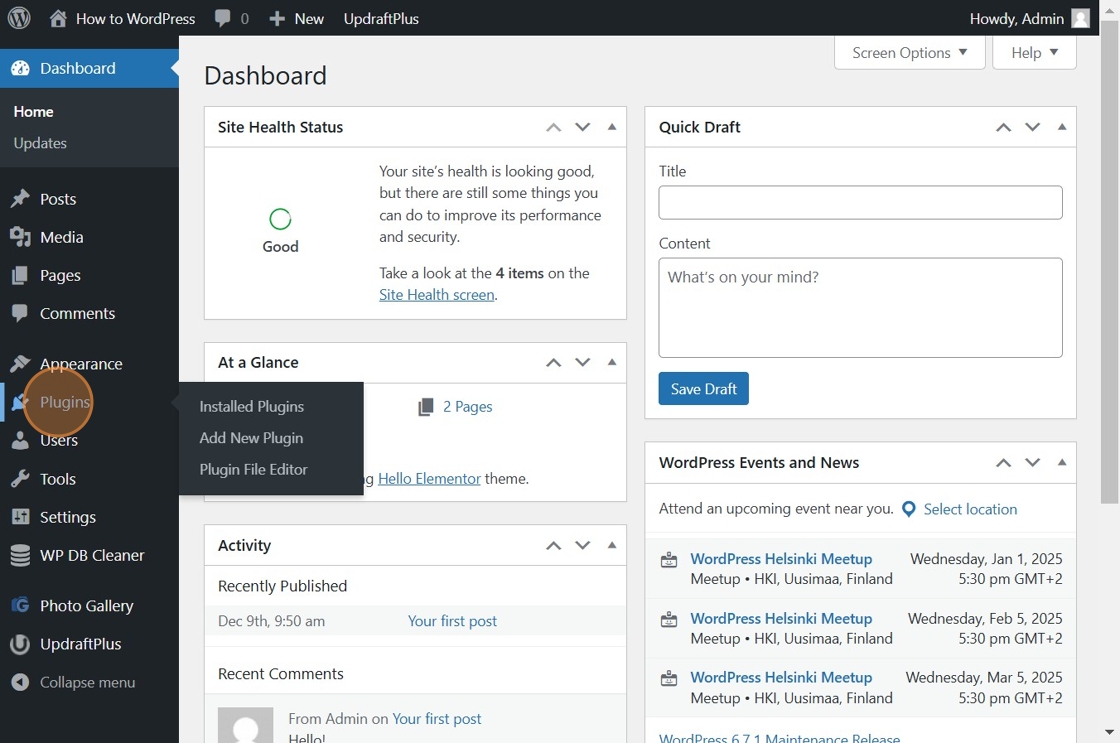Click the Pages icon in sidebar
Viewport: 1120px width, 743px height.
[x=20, y=275]
